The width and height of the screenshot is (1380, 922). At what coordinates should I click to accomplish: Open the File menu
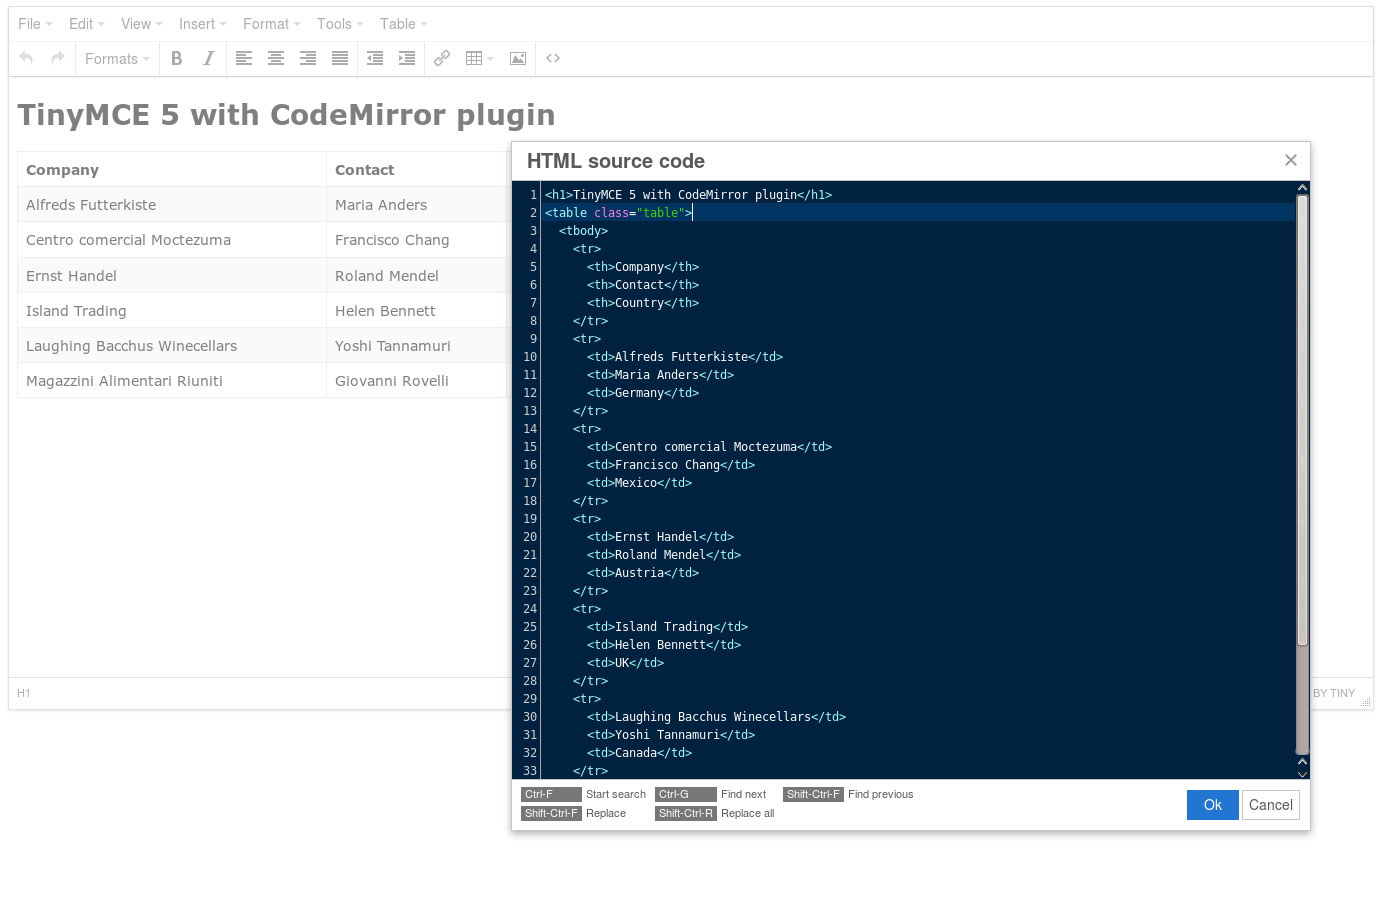click(35, 24)
